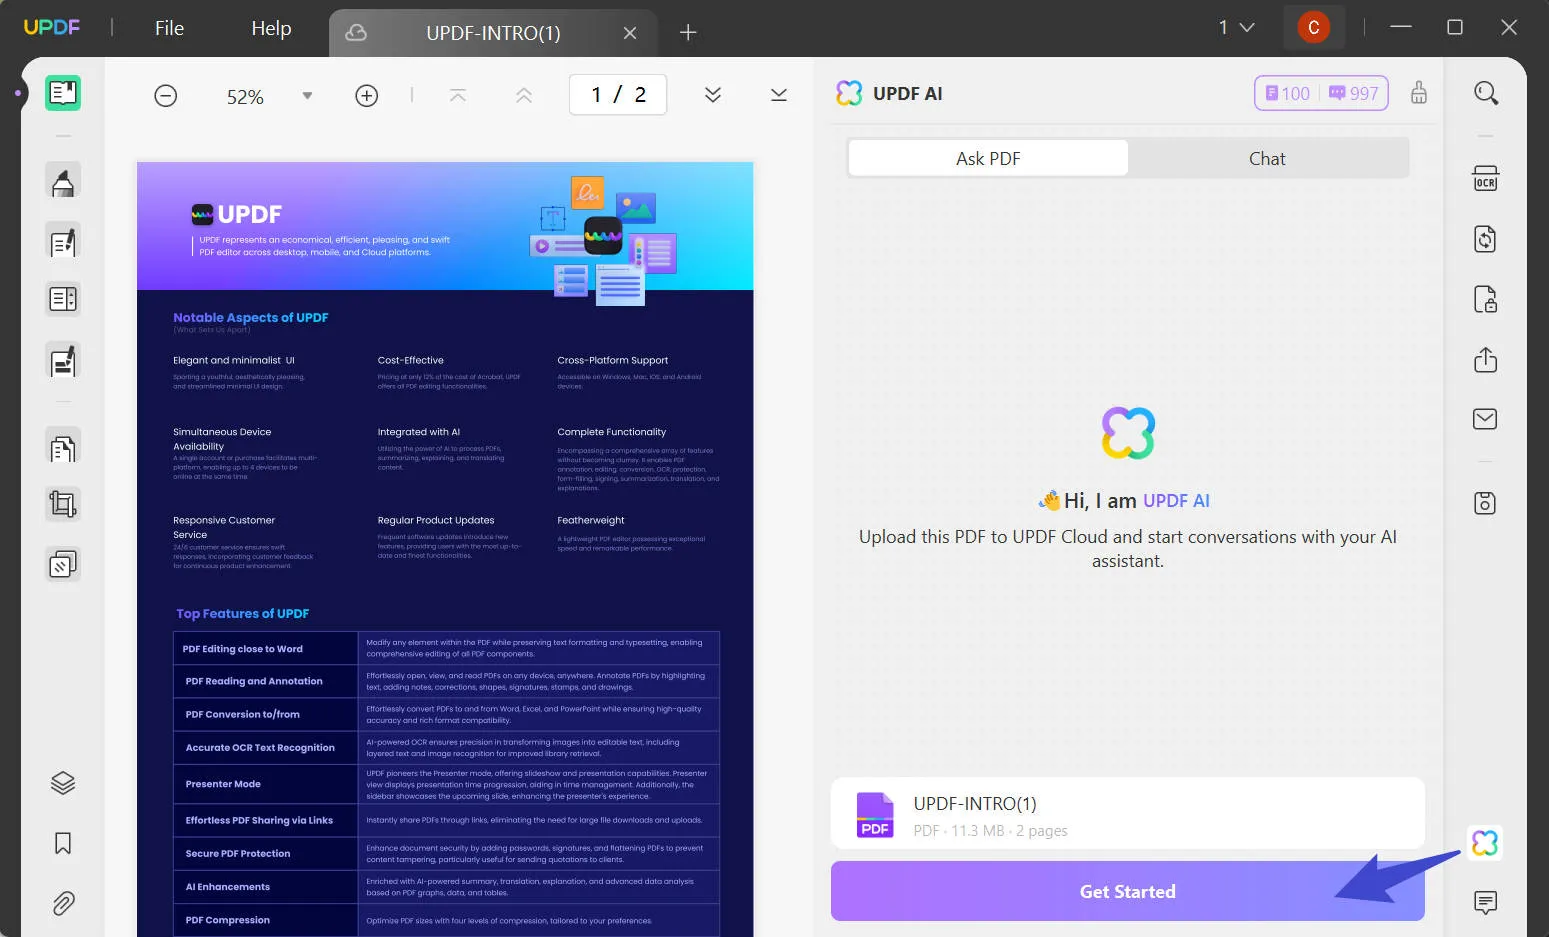Image resolution: width=1549 pixels, height=937 pixels.
Task: Run OCR text recognition
Action: pos(1486,179)
